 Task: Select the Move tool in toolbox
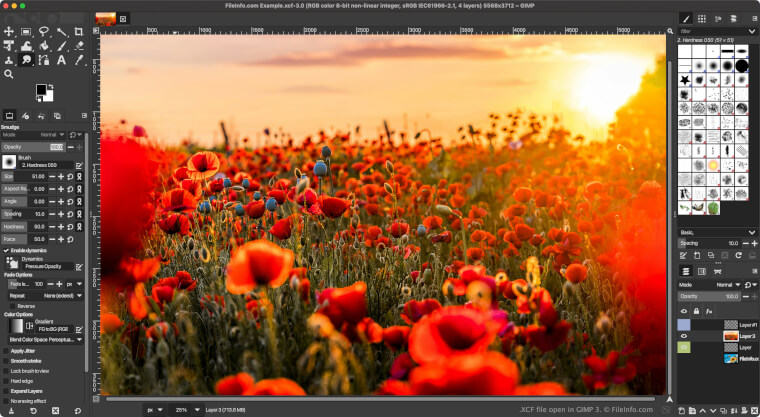pyautogui.click(x=9, y=32)
